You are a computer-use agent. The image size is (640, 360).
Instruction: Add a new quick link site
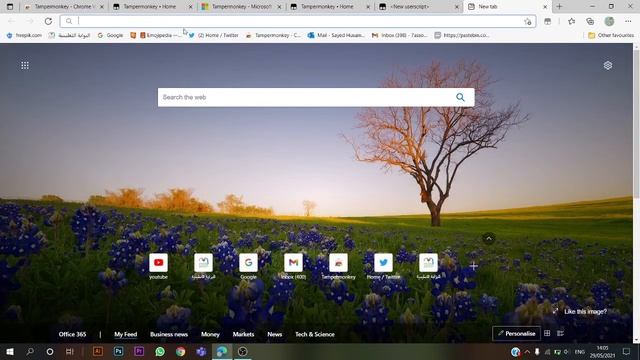473,266
